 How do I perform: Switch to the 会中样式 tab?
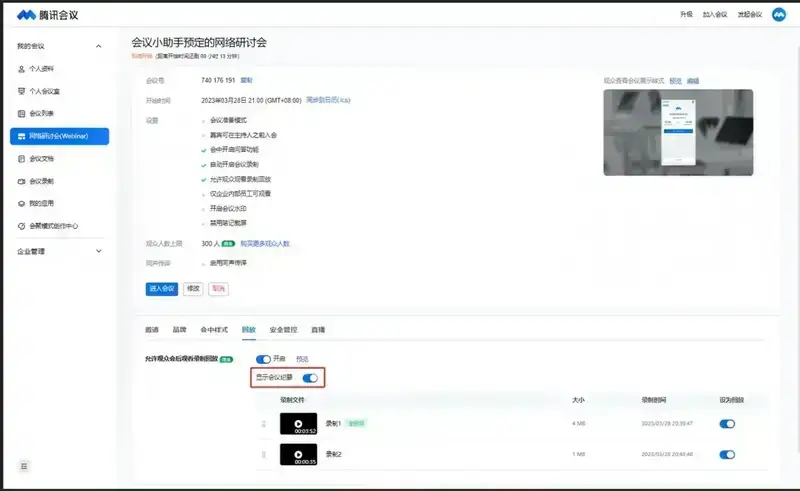(x=214, y=330)
